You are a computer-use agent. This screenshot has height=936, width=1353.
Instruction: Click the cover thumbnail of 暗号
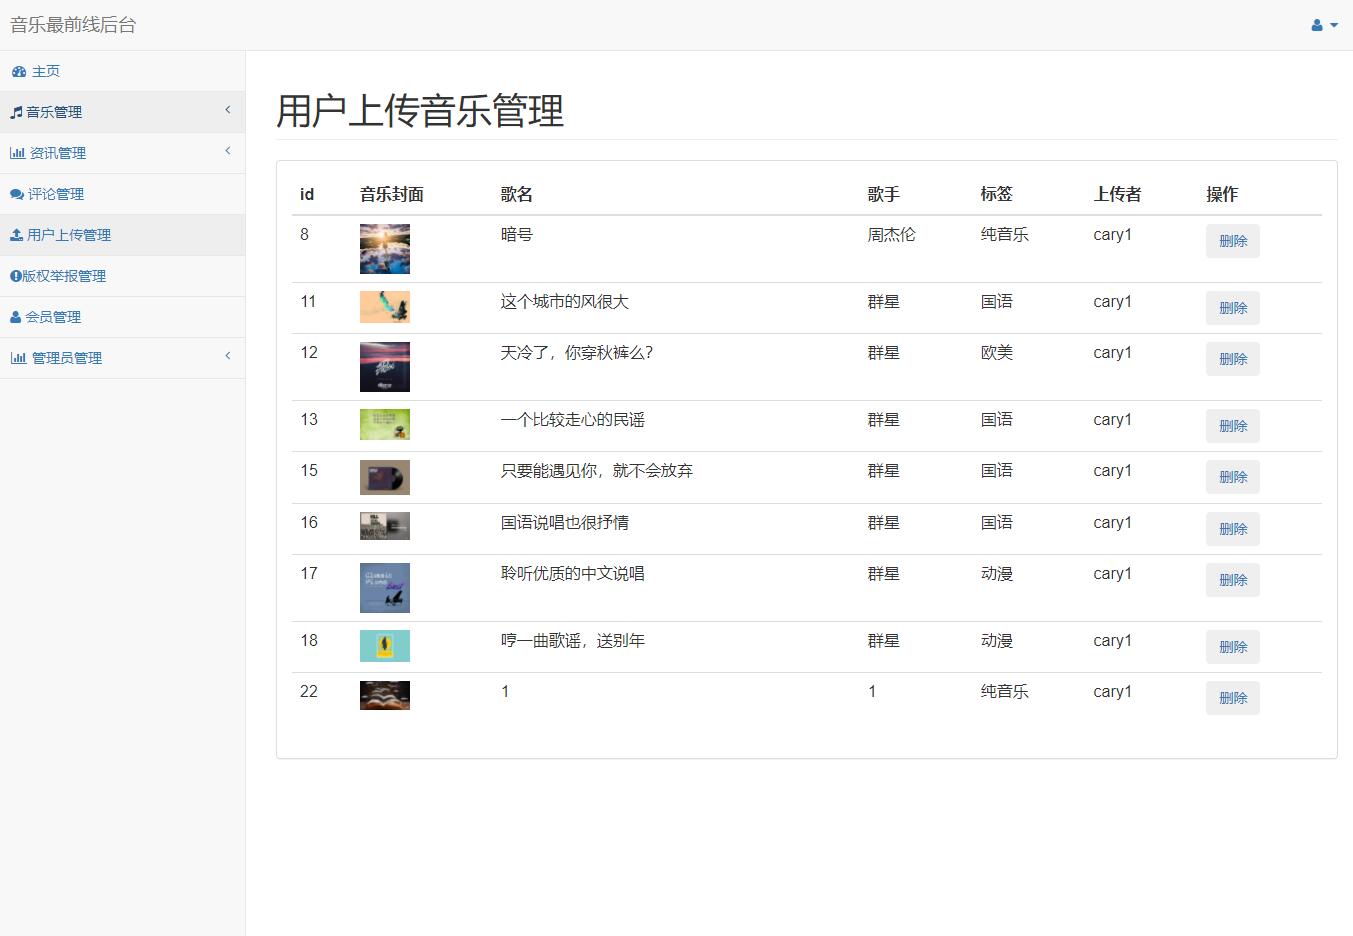384,248
